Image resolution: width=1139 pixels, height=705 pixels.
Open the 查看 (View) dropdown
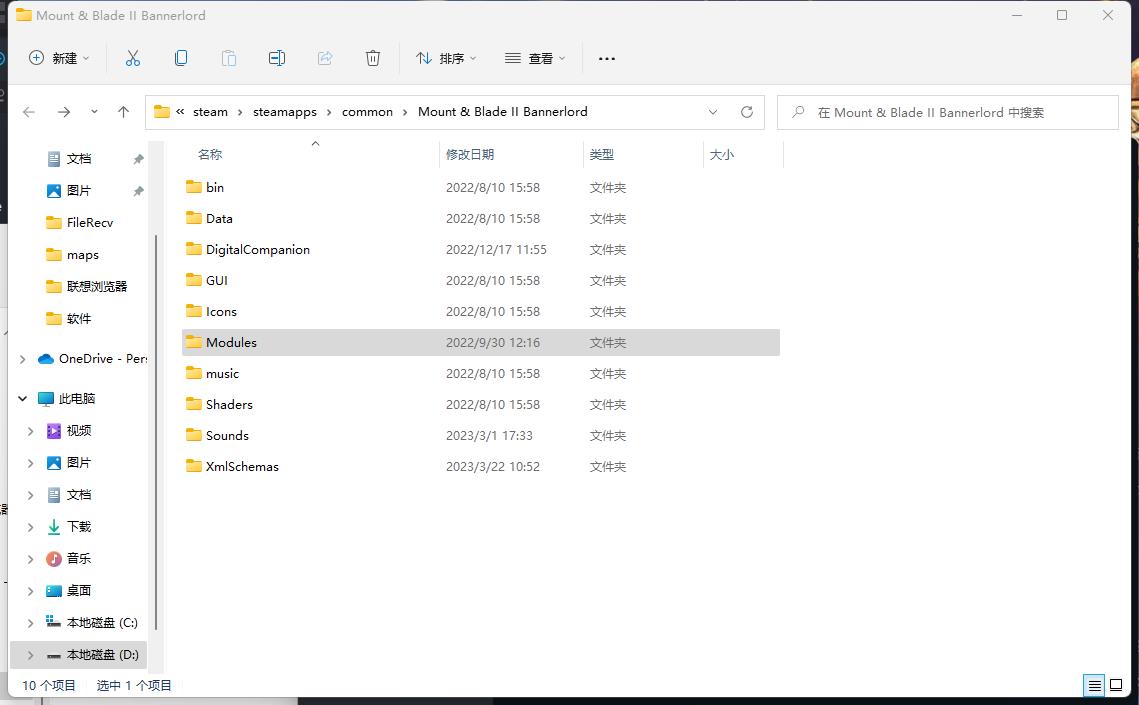[x=535, y=58]
